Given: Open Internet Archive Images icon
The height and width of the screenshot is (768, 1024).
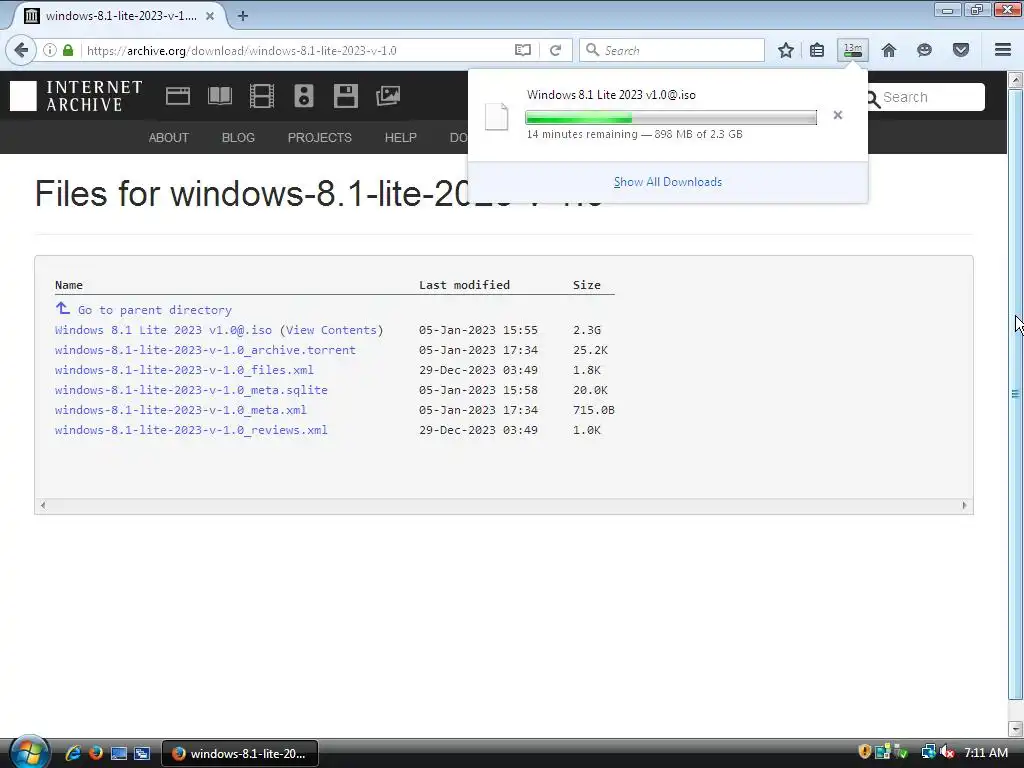Looking at the screenshot, I should (388, 96).
